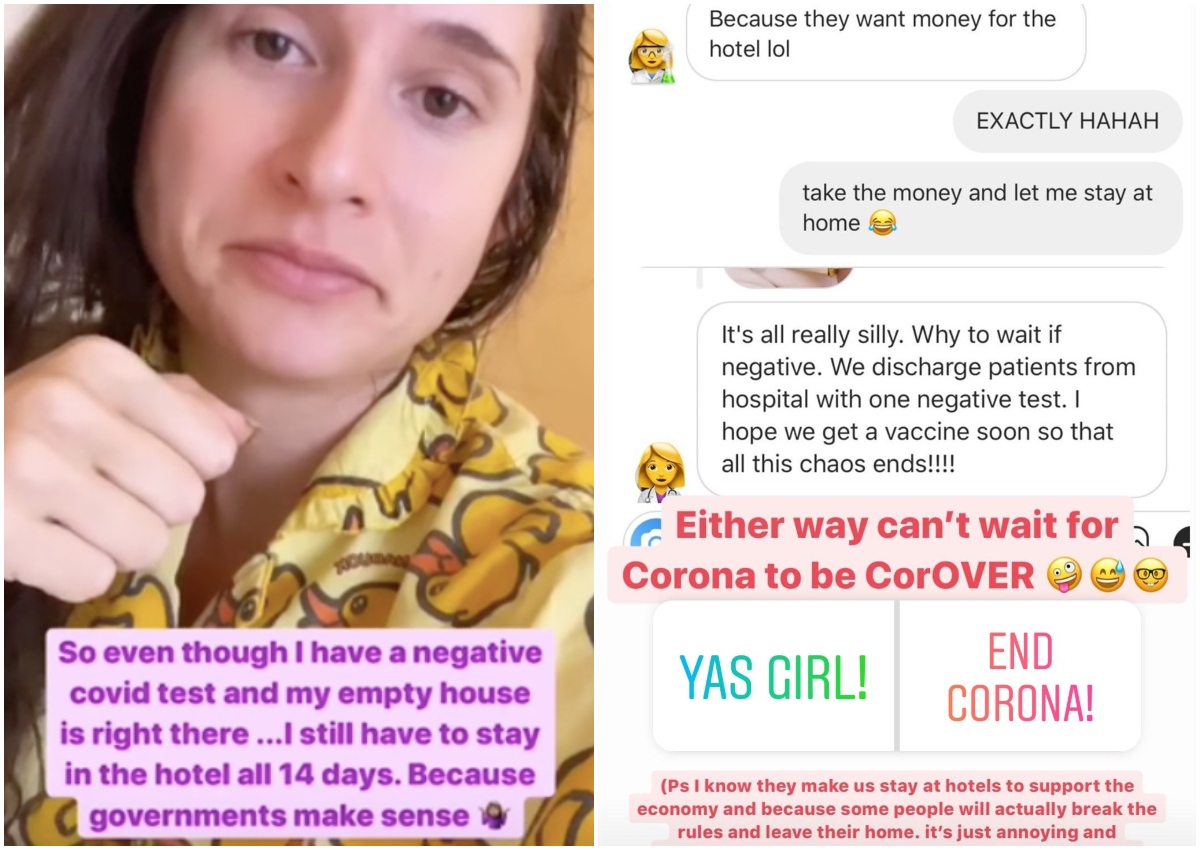The width and height of the screenshot is (1200, 850).
Task: Tap the doctor avatar beside the silly message
Action: click(660, 472)
